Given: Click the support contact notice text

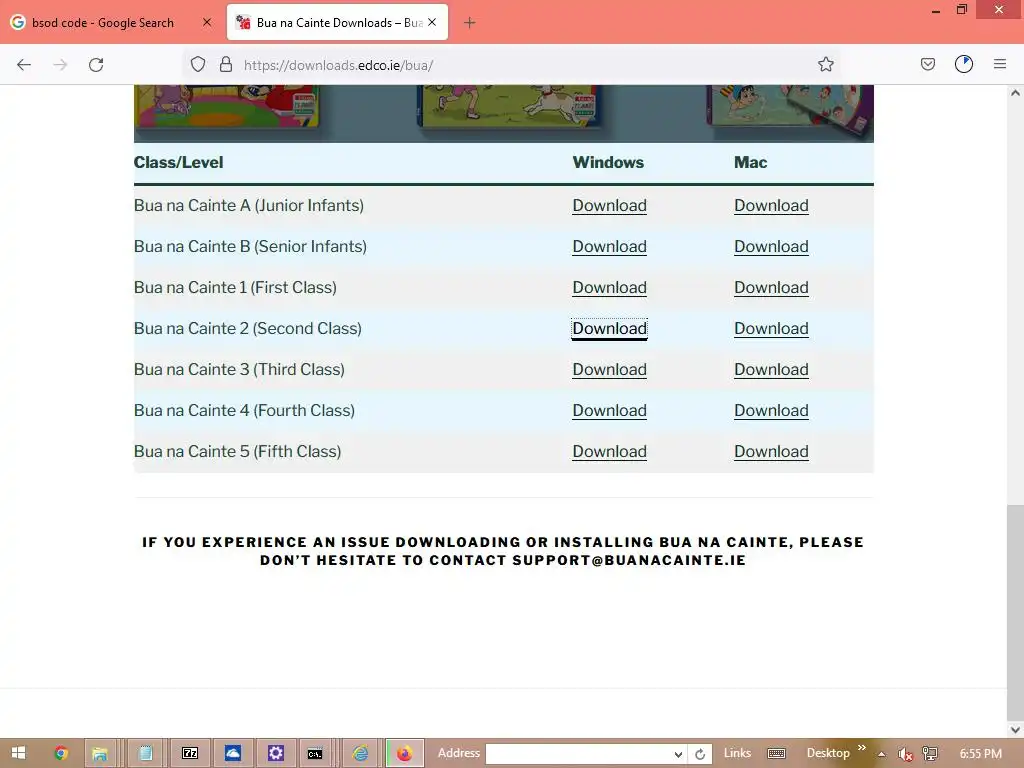Looking at the screenshot, I should pos(503,551).
